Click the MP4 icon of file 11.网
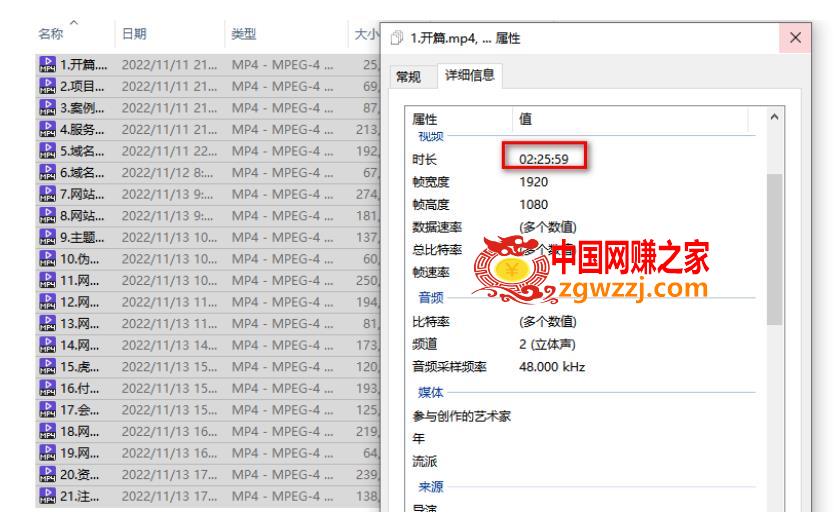The image size is (834, 532). tap(47, 280)
